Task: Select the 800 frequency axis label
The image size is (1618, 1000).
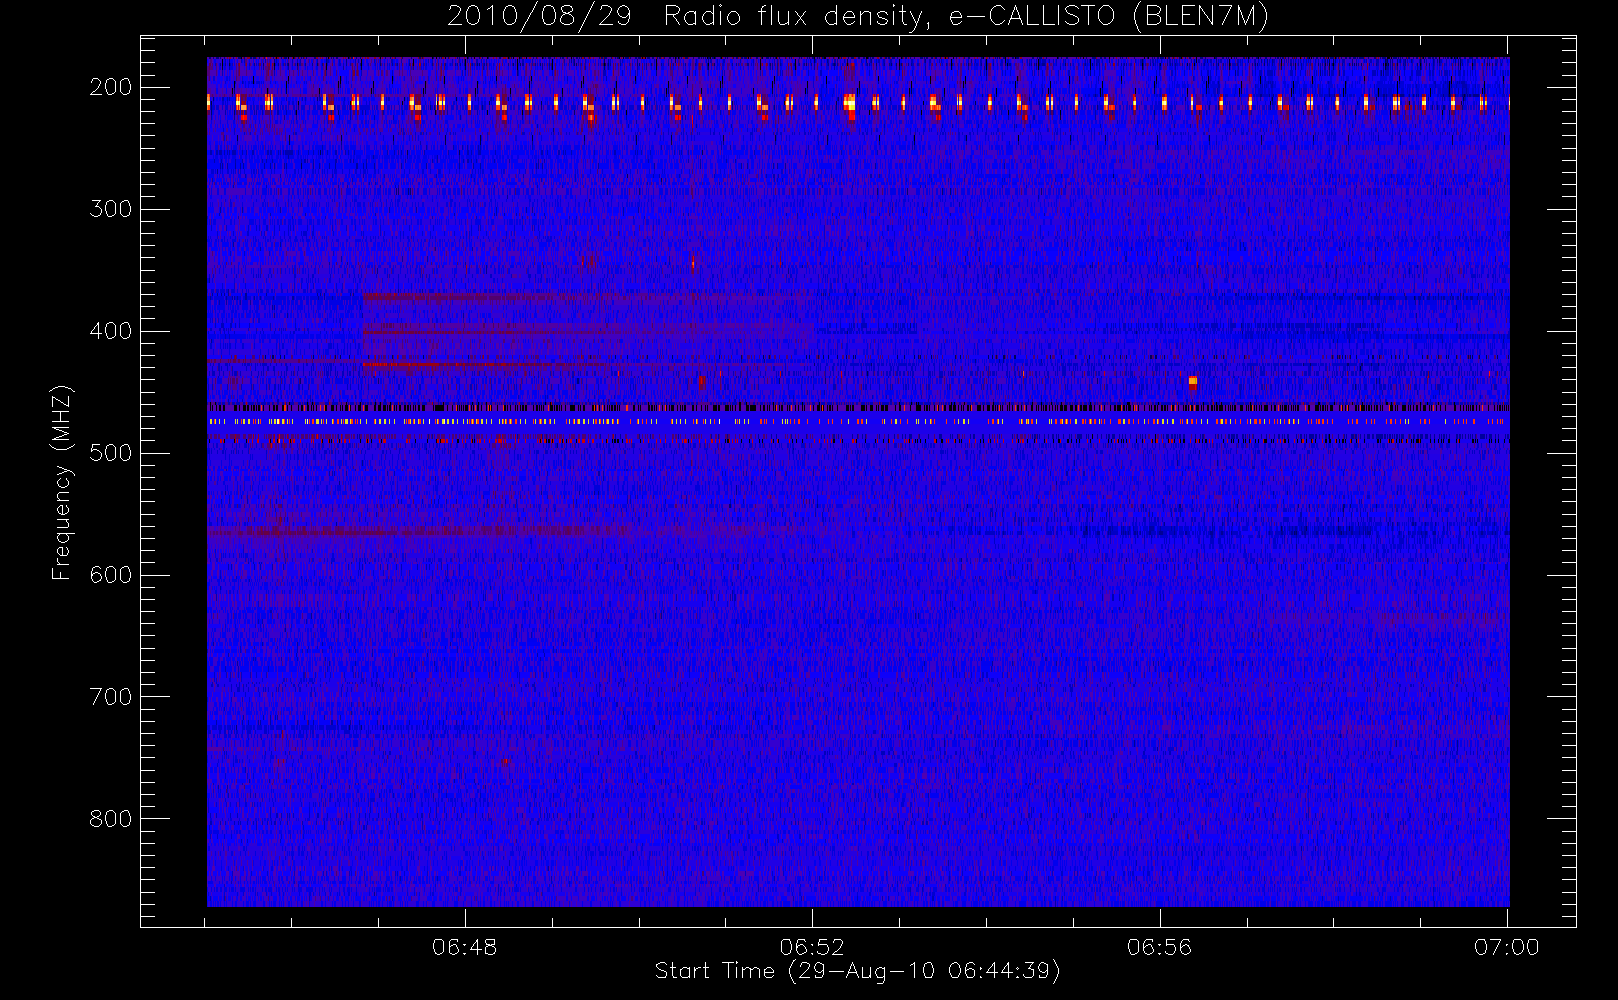Action: point(111,819)
